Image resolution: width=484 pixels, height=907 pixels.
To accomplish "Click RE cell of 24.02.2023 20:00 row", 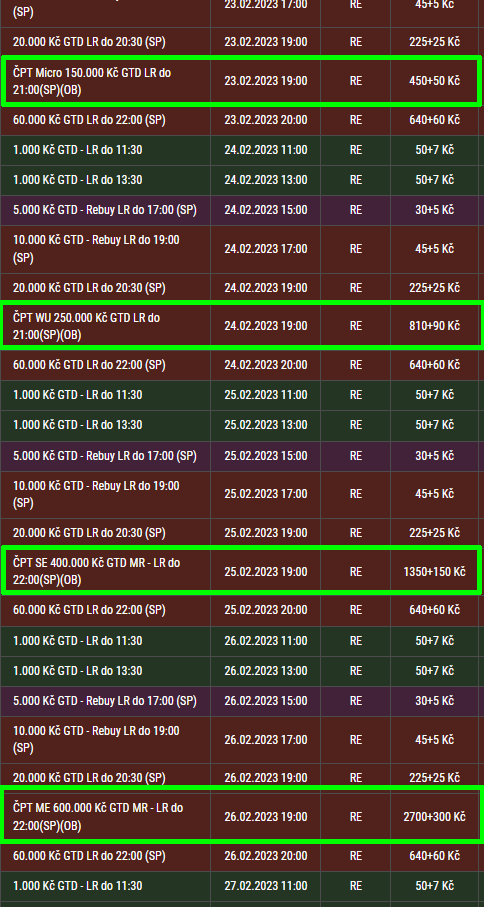I will coord(356,365).
